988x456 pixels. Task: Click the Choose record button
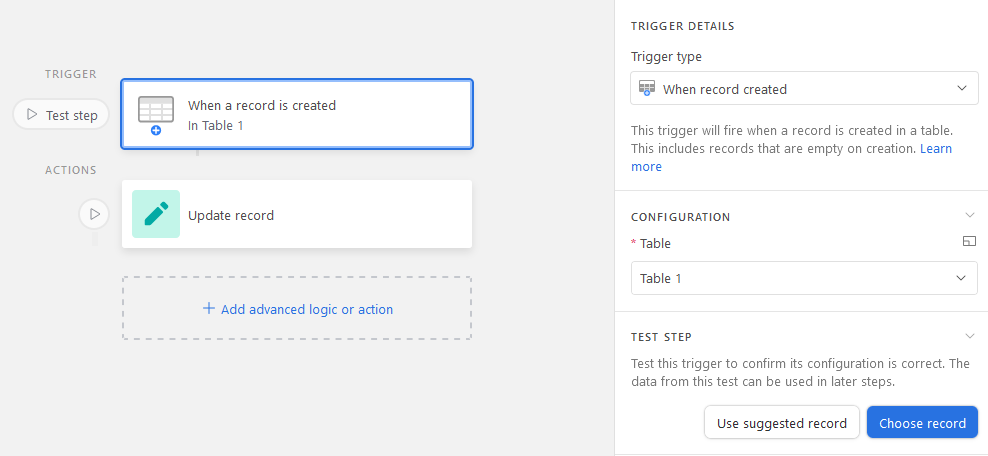922,423
